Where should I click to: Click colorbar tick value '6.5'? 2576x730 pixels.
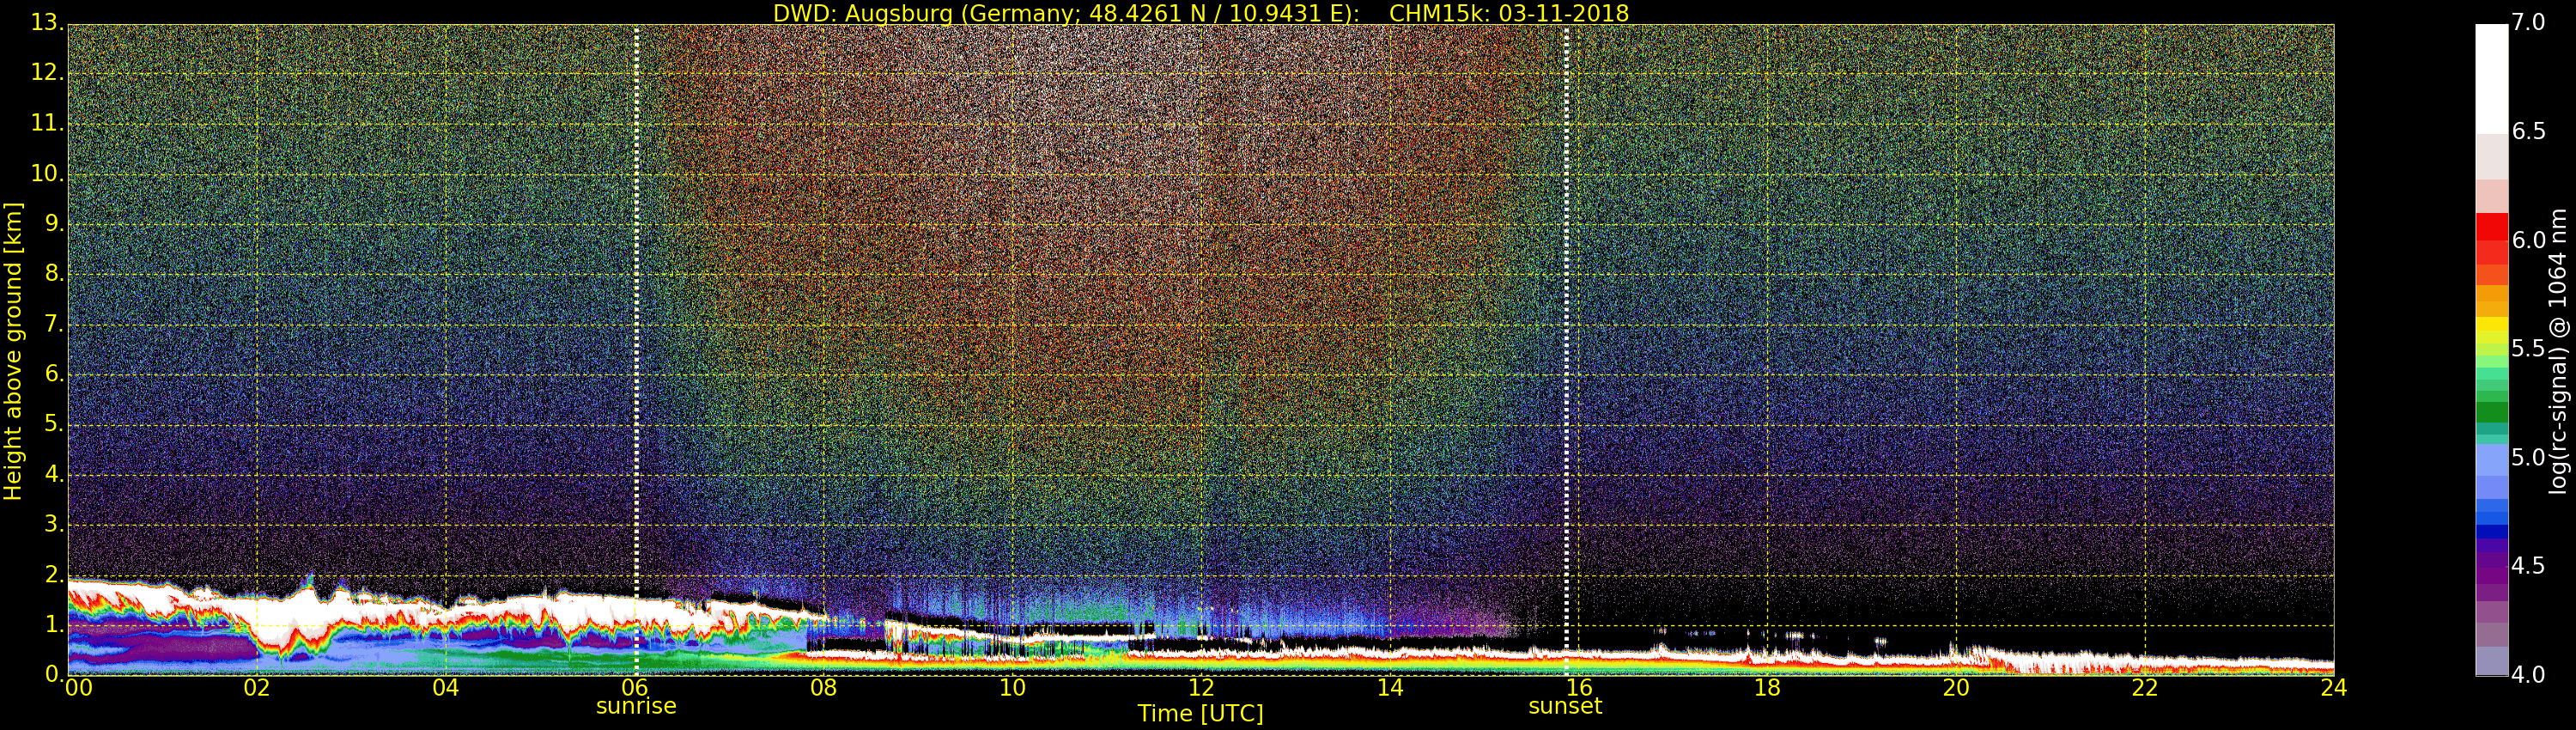point(2529,132)
